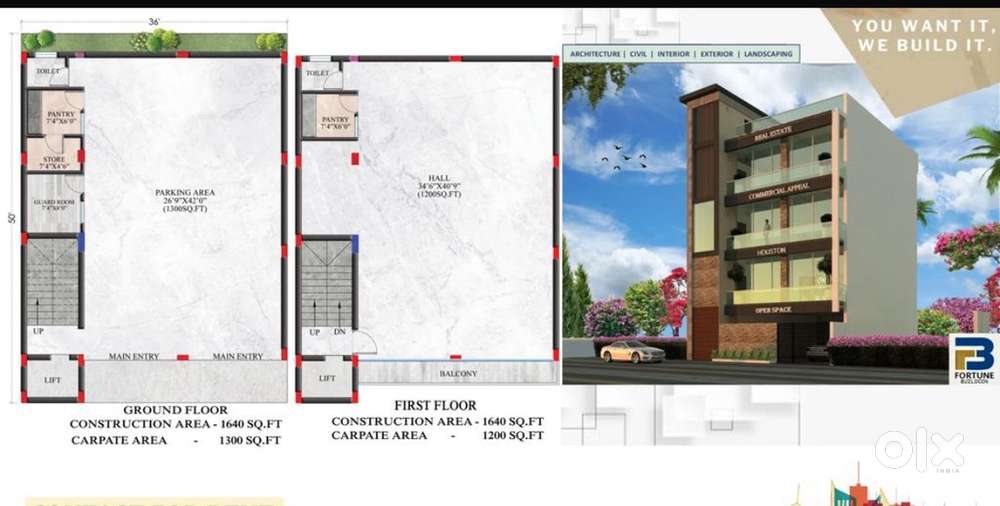Click the first floor door swing near DN
The image size is (1000, 506).
click(x=365, y=343)
